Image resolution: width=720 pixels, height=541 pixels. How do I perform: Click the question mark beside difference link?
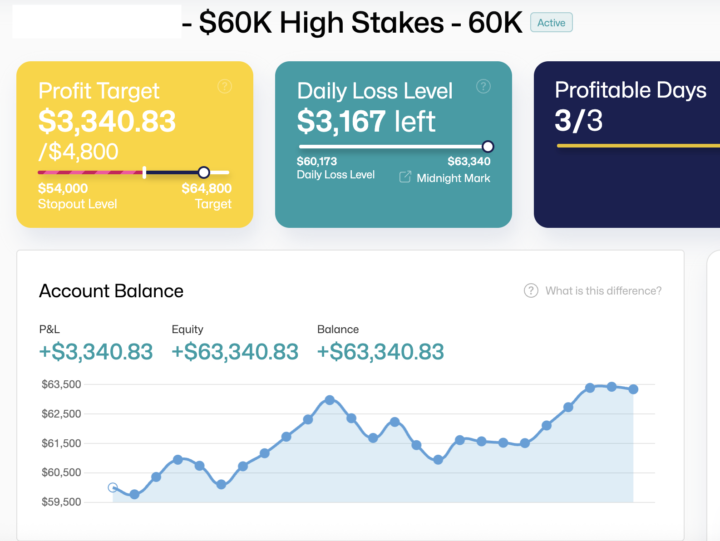click(531, 291)
